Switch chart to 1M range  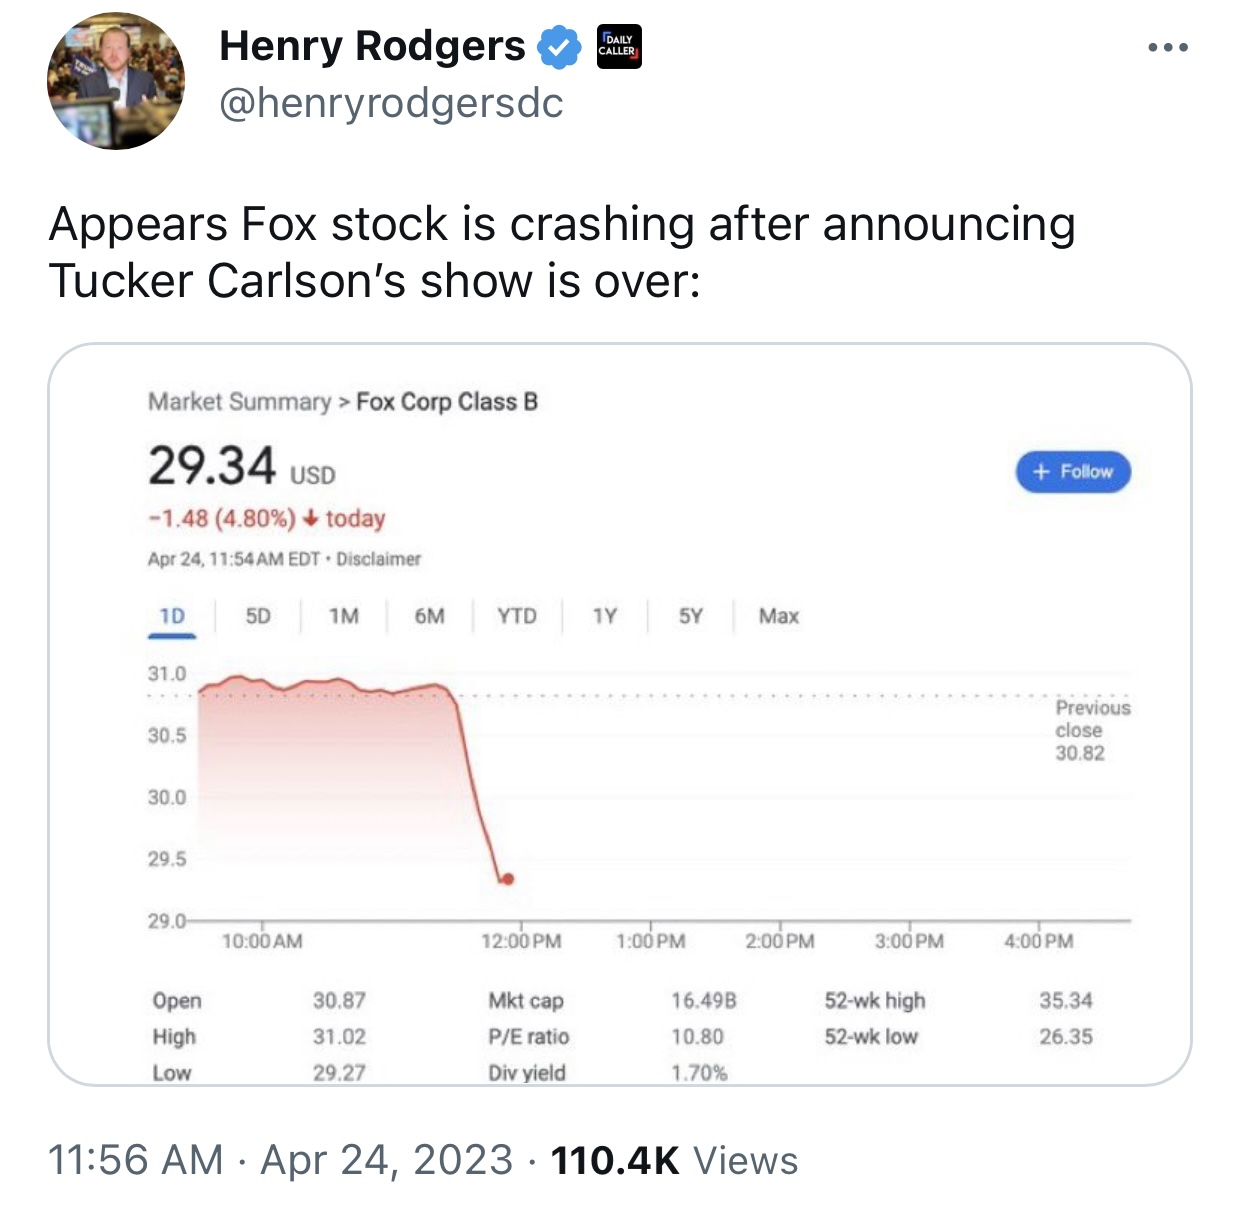coord(344,616)
